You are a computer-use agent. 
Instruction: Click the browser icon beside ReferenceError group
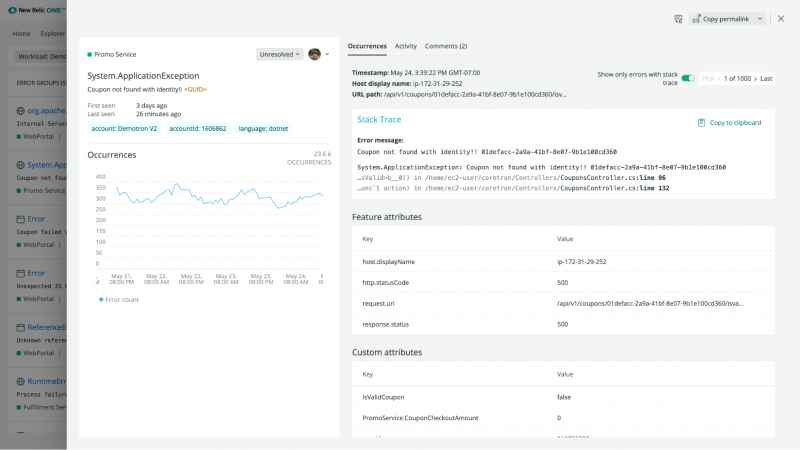pyautogui.click(x=20, y=328)
